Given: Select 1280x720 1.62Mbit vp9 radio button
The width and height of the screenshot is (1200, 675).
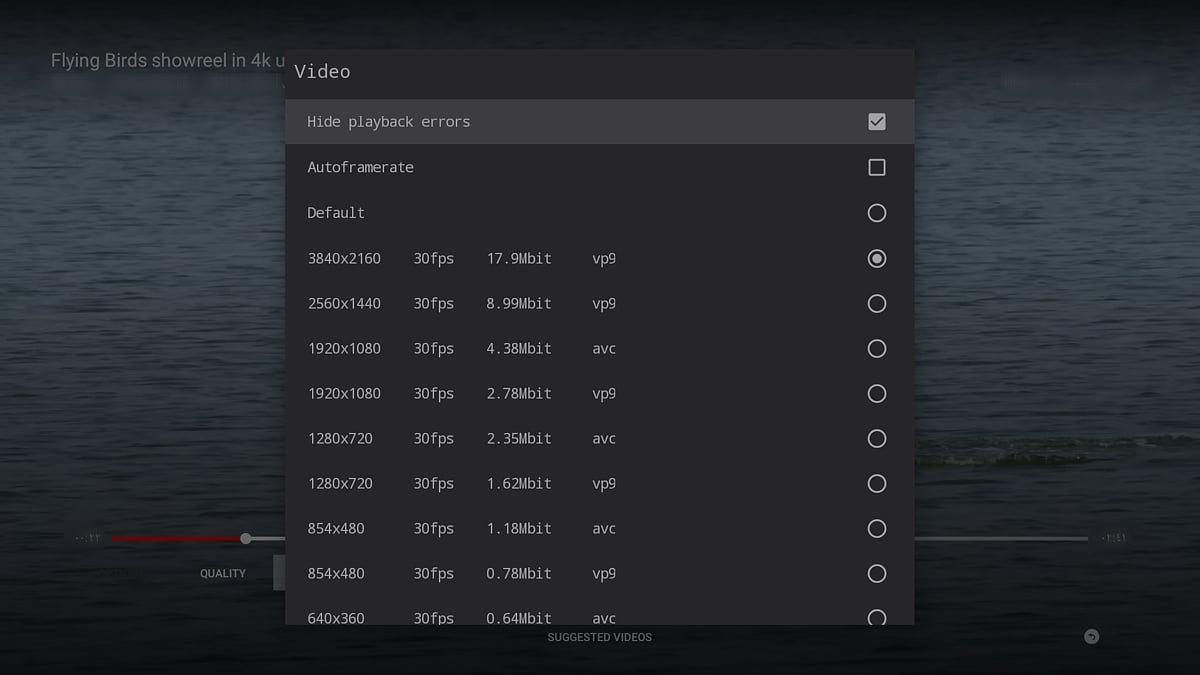Looking at the screenshot, I should (x=877, y=483).
